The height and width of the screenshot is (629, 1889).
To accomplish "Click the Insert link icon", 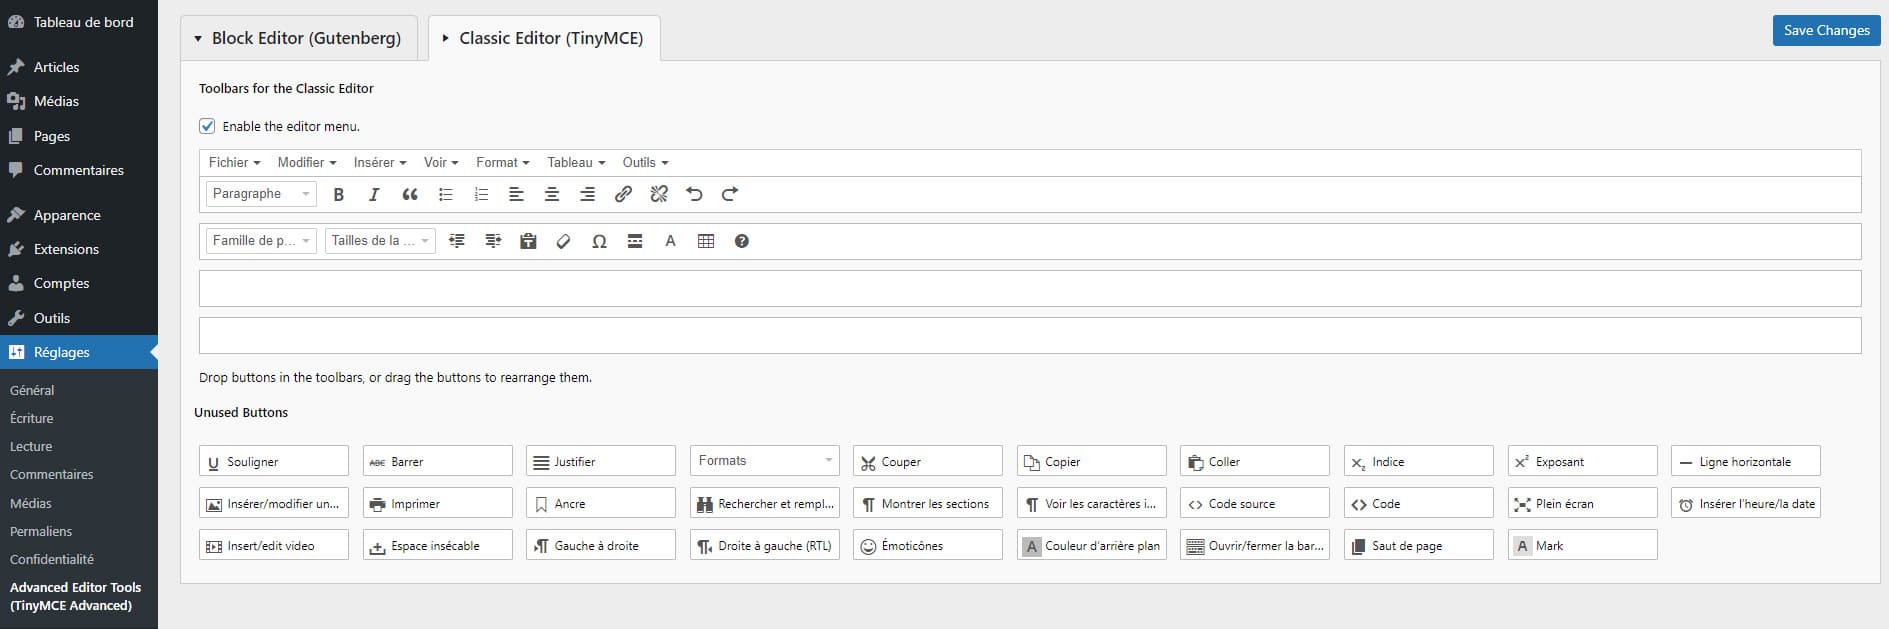I will (623, 194).
